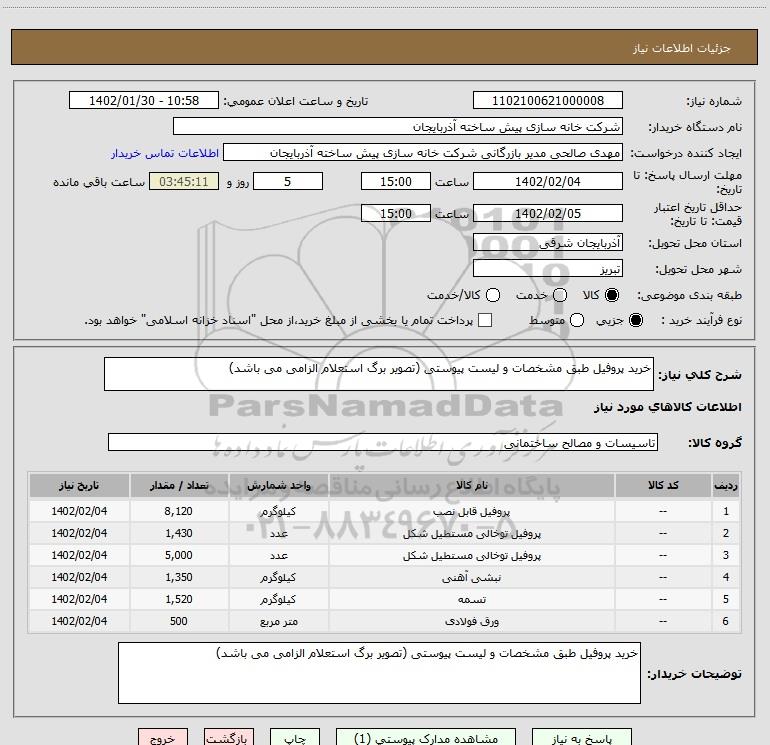The image size is (770, 745).
Task: Select the خدمت radio button
Action: pos(560,295)
